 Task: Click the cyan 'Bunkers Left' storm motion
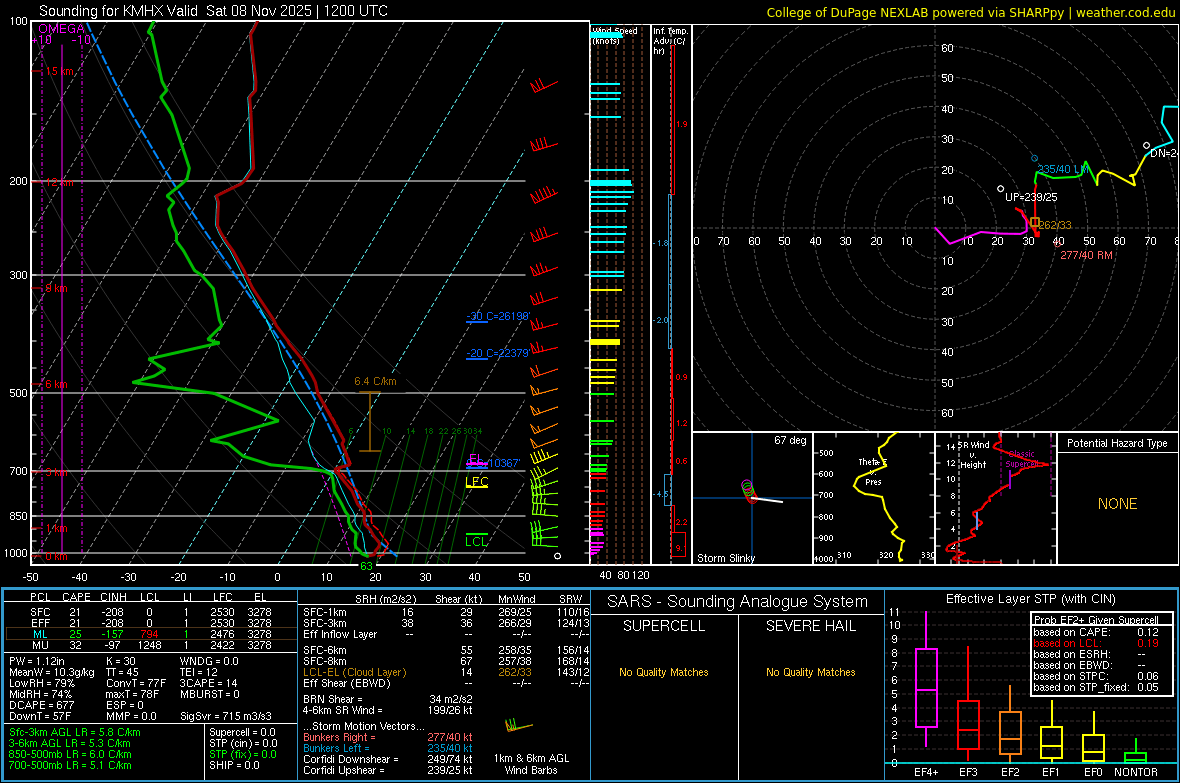coord(388,748)
